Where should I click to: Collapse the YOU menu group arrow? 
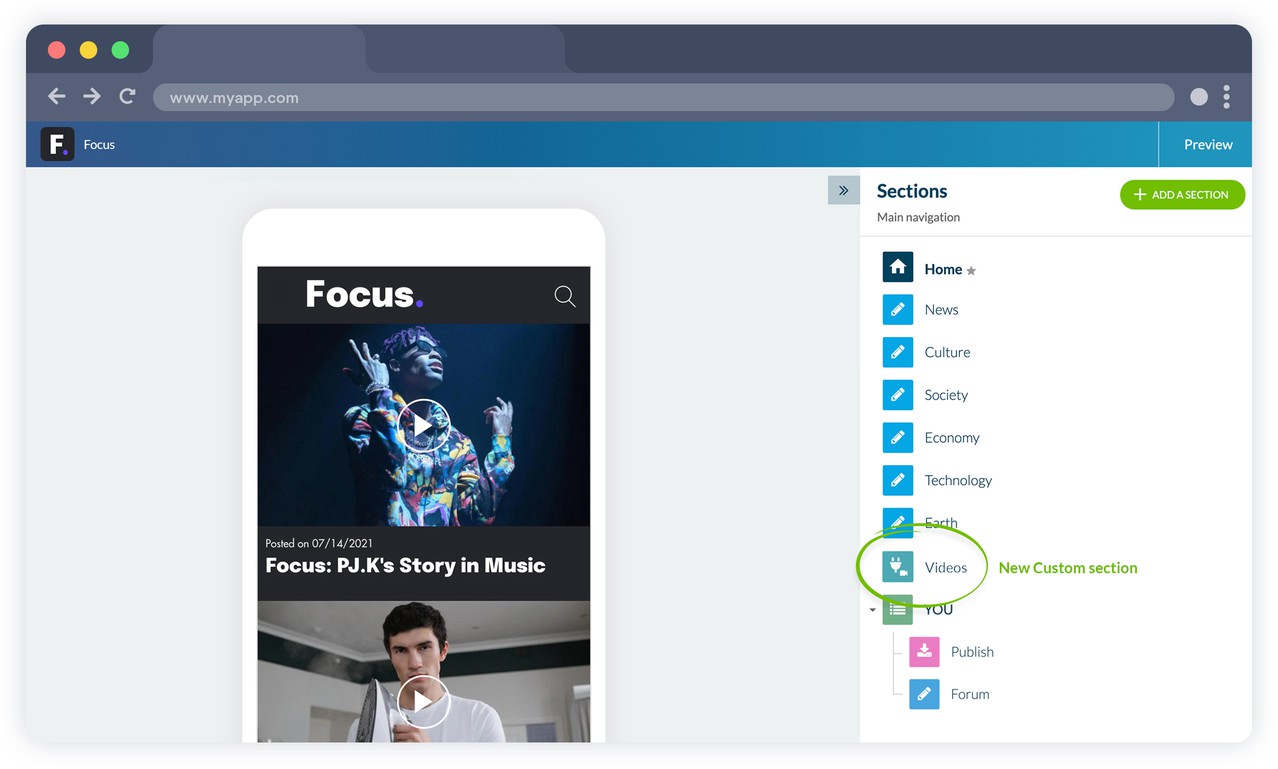872,610
